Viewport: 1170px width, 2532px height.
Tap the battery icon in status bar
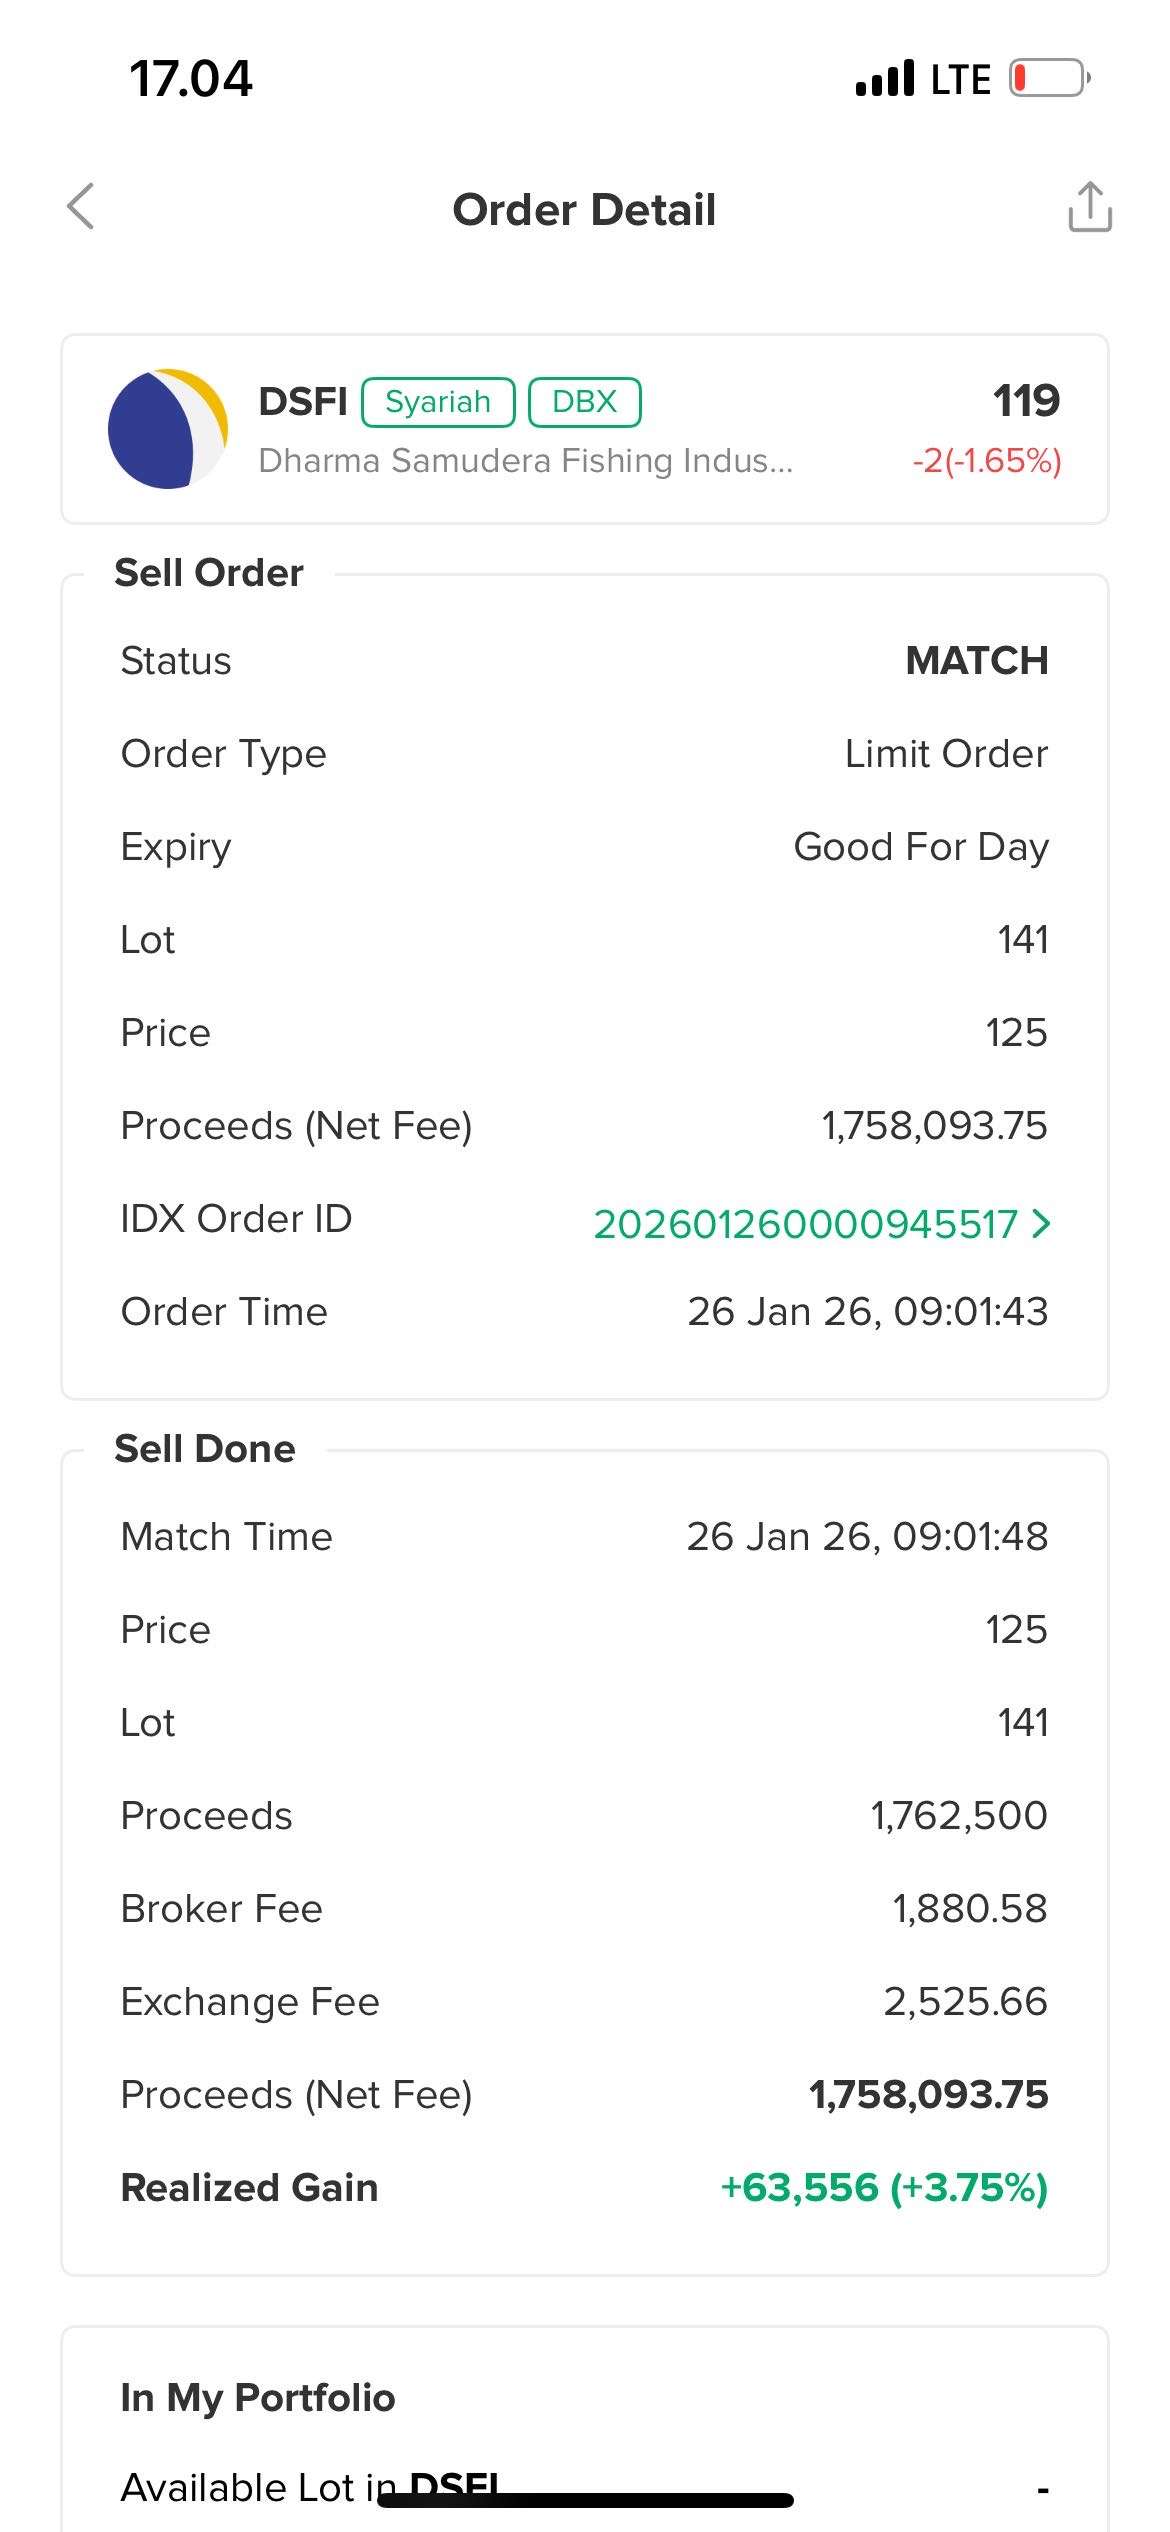1049,78
